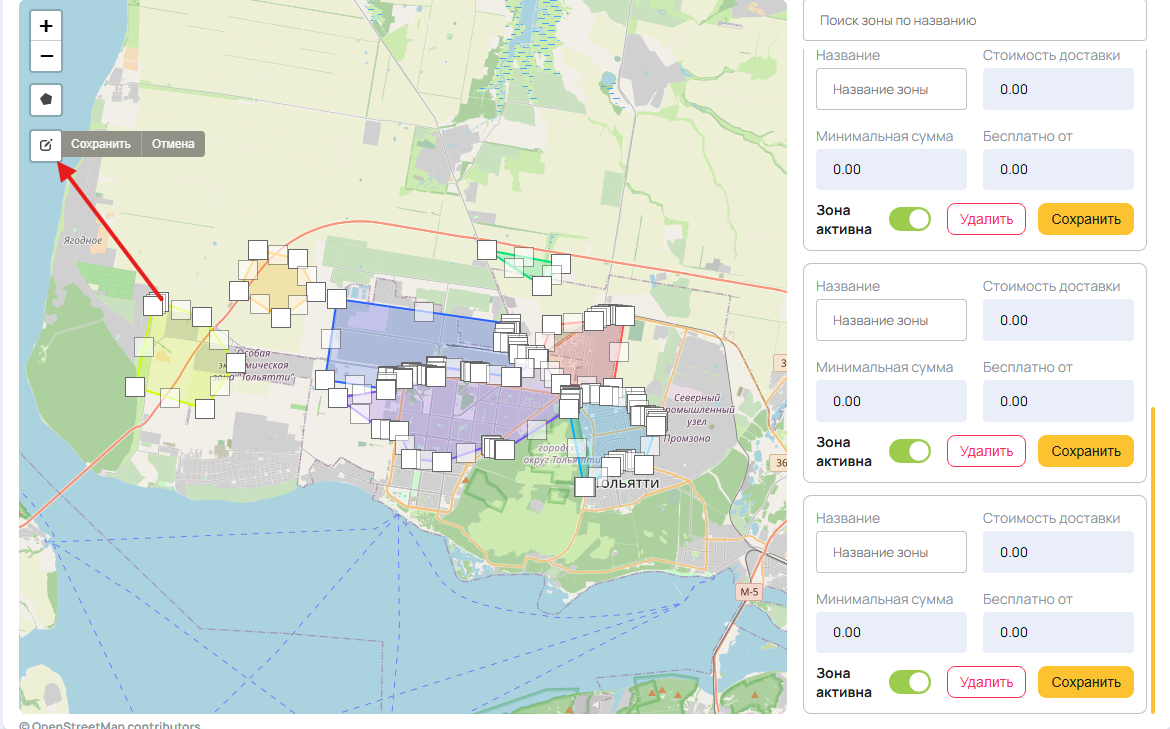Click the M-5 road marker on the map
This screenshot has width=1170, height=729.
(x=749, y=592)
